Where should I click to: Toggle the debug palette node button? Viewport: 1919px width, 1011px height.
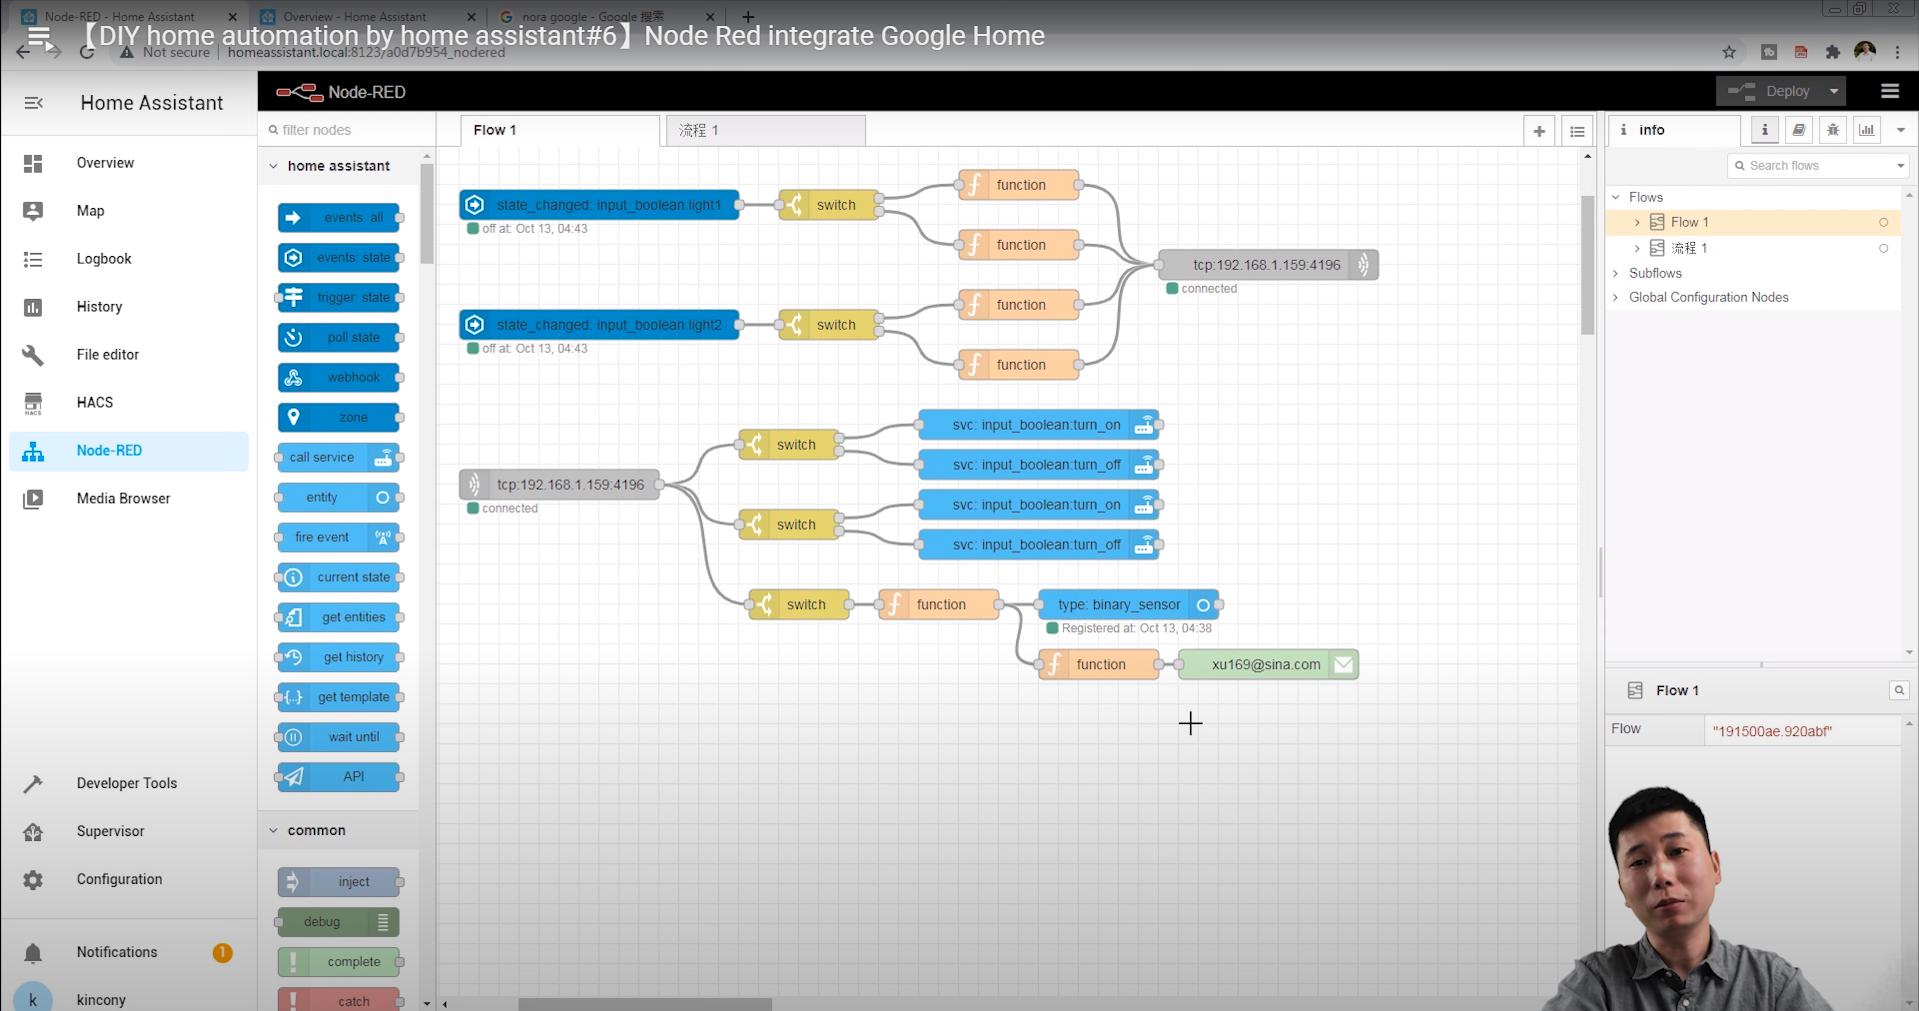coord(383,922)
